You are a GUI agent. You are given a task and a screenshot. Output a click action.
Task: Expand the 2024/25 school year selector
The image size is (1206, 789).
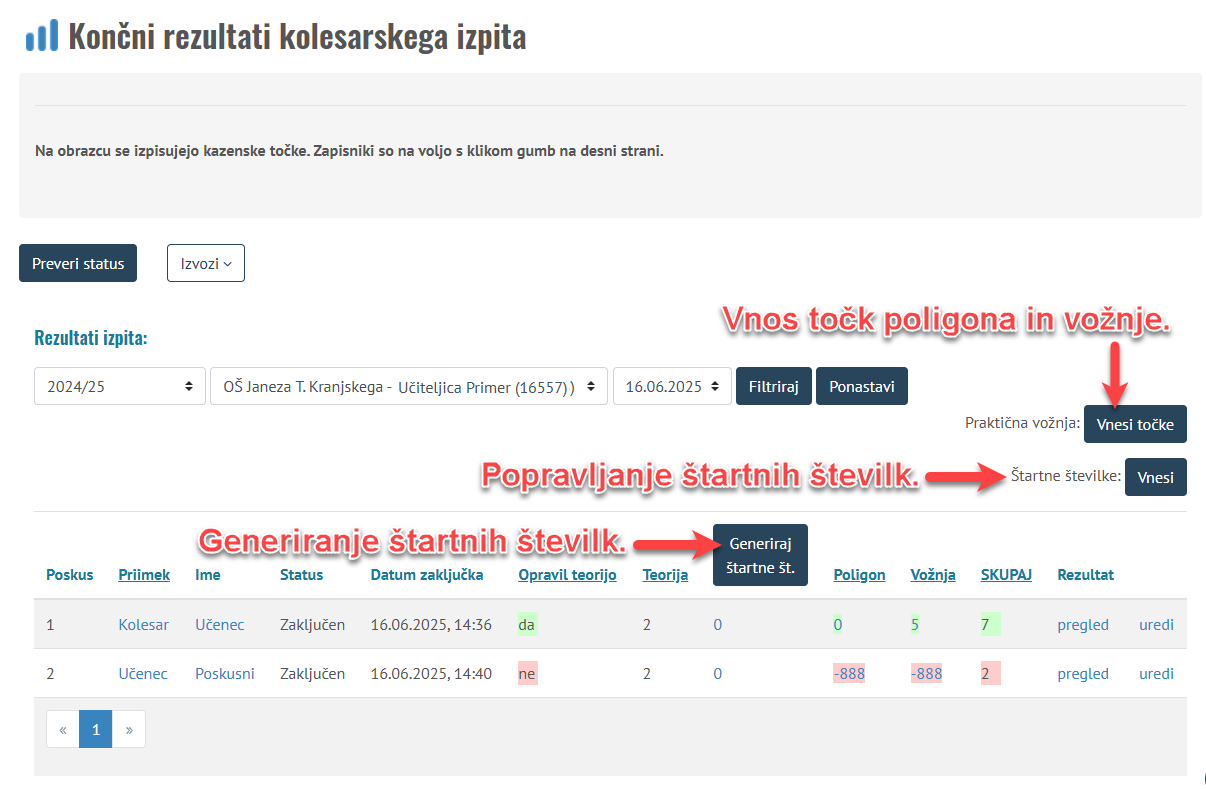click(118, 386)
